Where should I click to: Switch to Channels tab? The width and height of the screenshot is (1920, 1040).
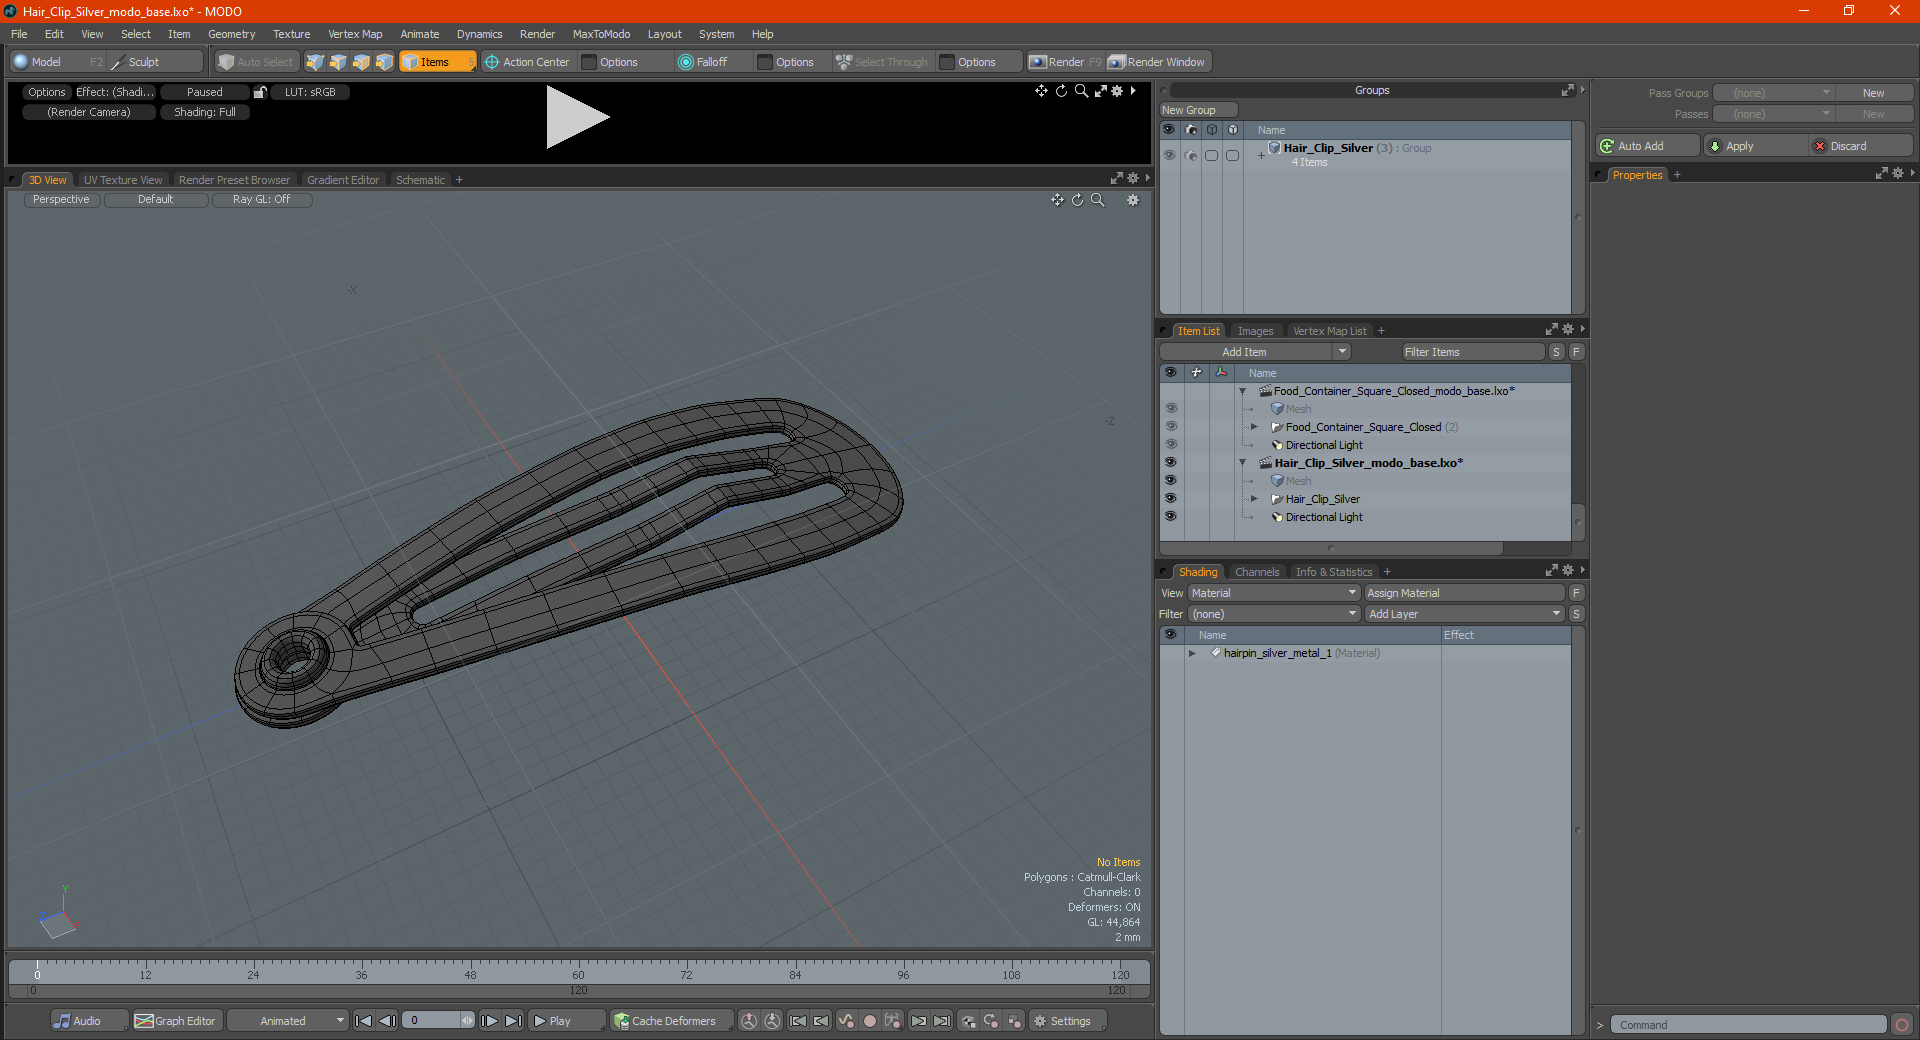click(x=1257, y=572)
